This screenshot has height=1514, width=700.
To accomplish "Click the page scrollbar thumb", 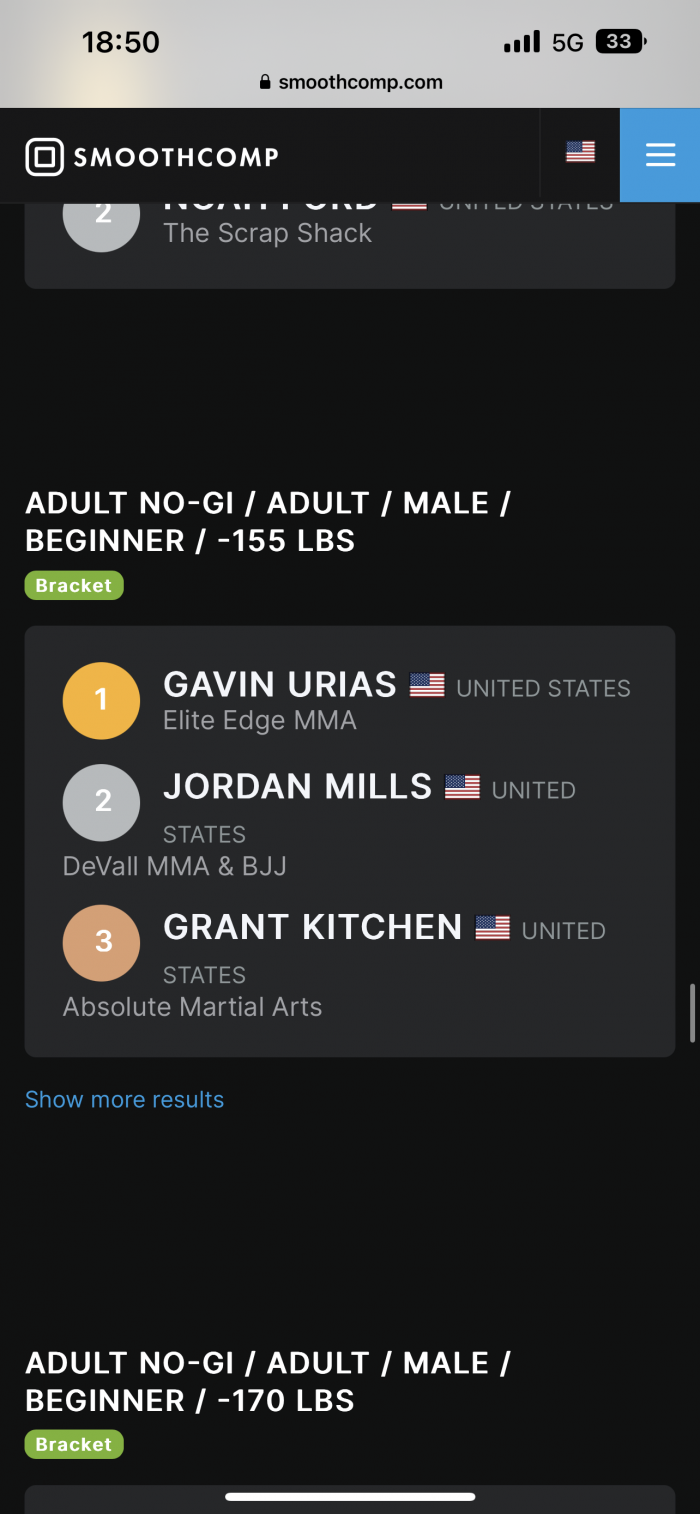I will coord(692,1012).
